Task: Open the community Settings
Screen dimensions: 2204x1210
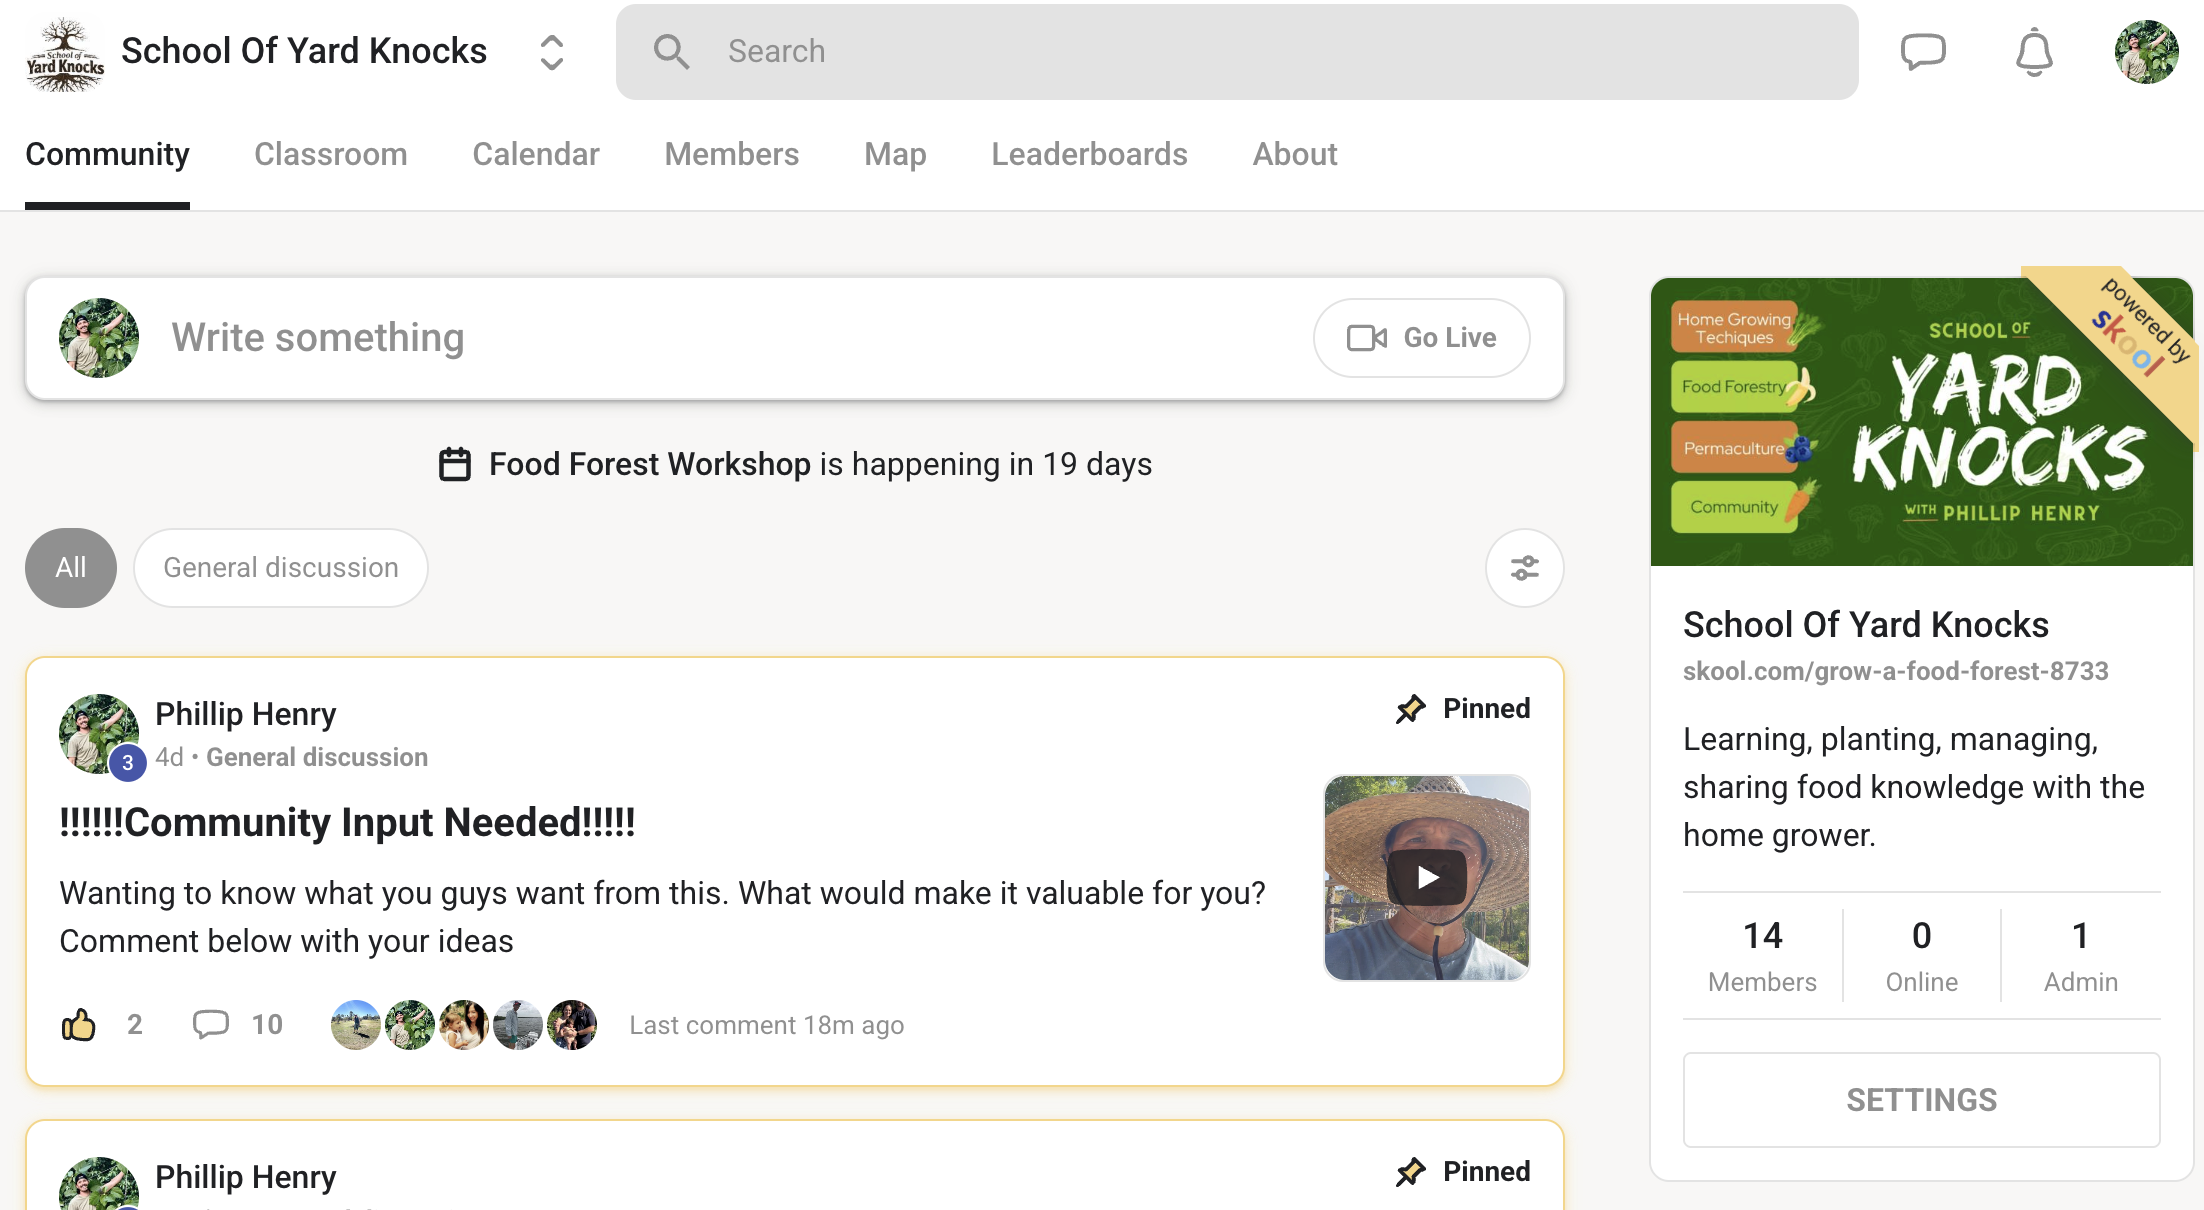Action: pyautogui.click(x=1920, y=1099)
